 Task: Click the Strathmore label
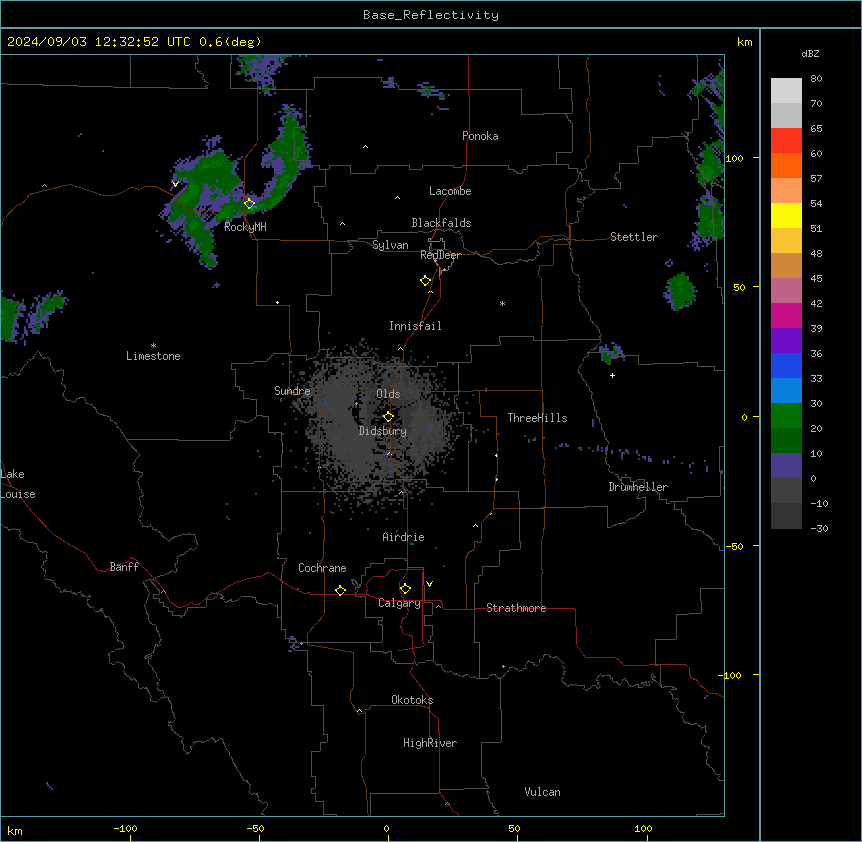coord(516,608)
